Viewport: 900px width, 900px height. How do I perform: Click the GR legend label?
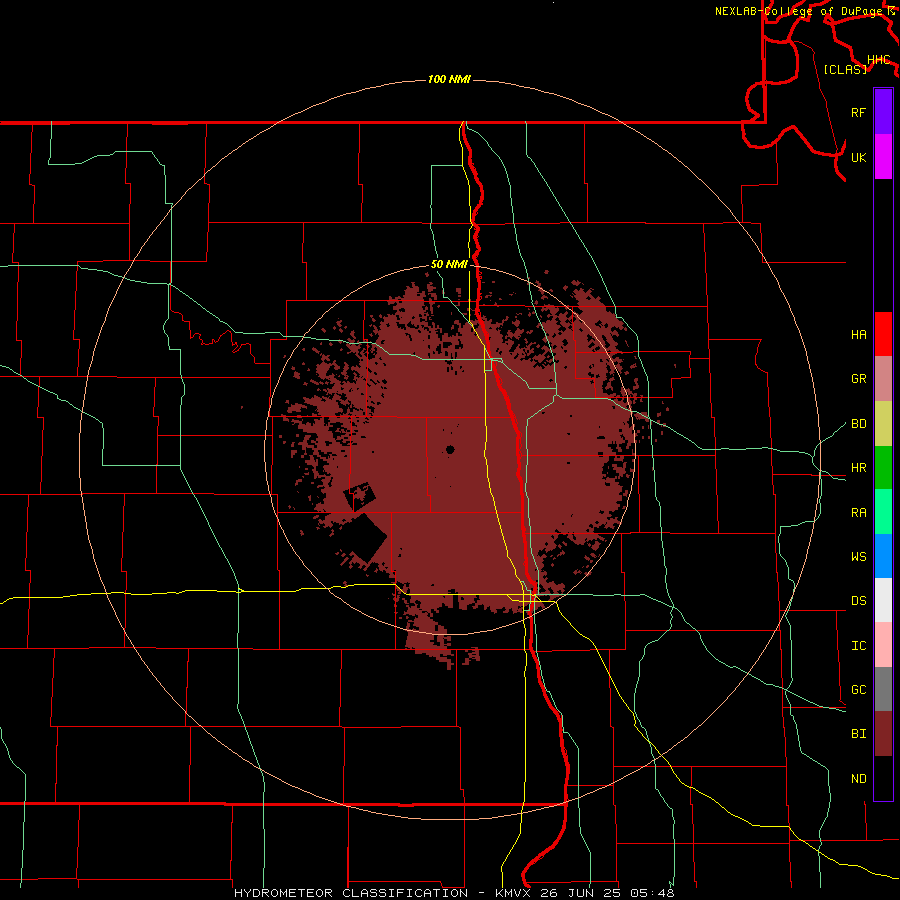(x=858, y=379)
